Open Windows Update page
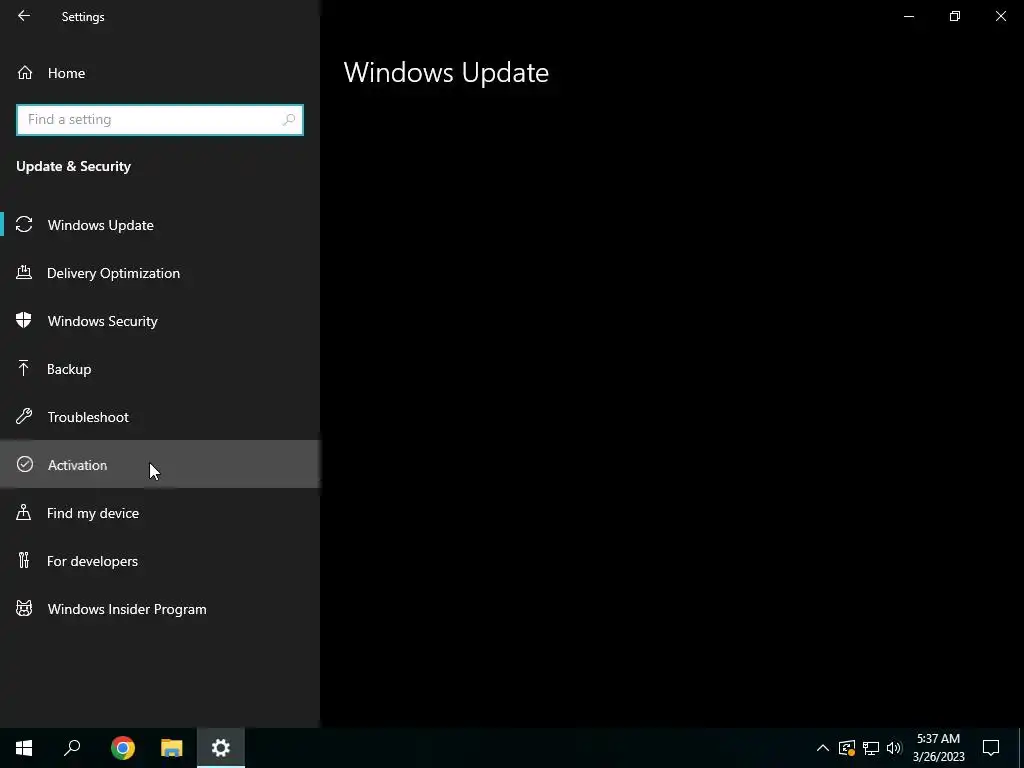Image resolution: width=1024 pixels, height=768 pixels. tap(160, 225)
